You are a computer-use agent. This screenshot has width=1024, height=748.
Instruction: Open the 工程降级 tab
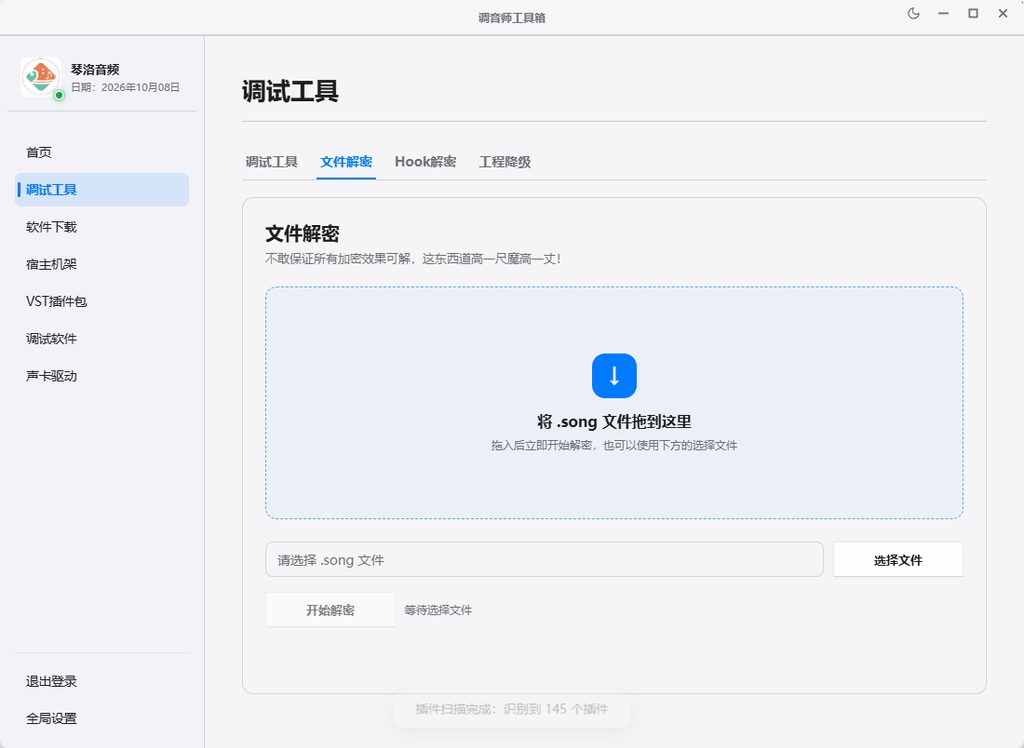[x=505, y=162]
